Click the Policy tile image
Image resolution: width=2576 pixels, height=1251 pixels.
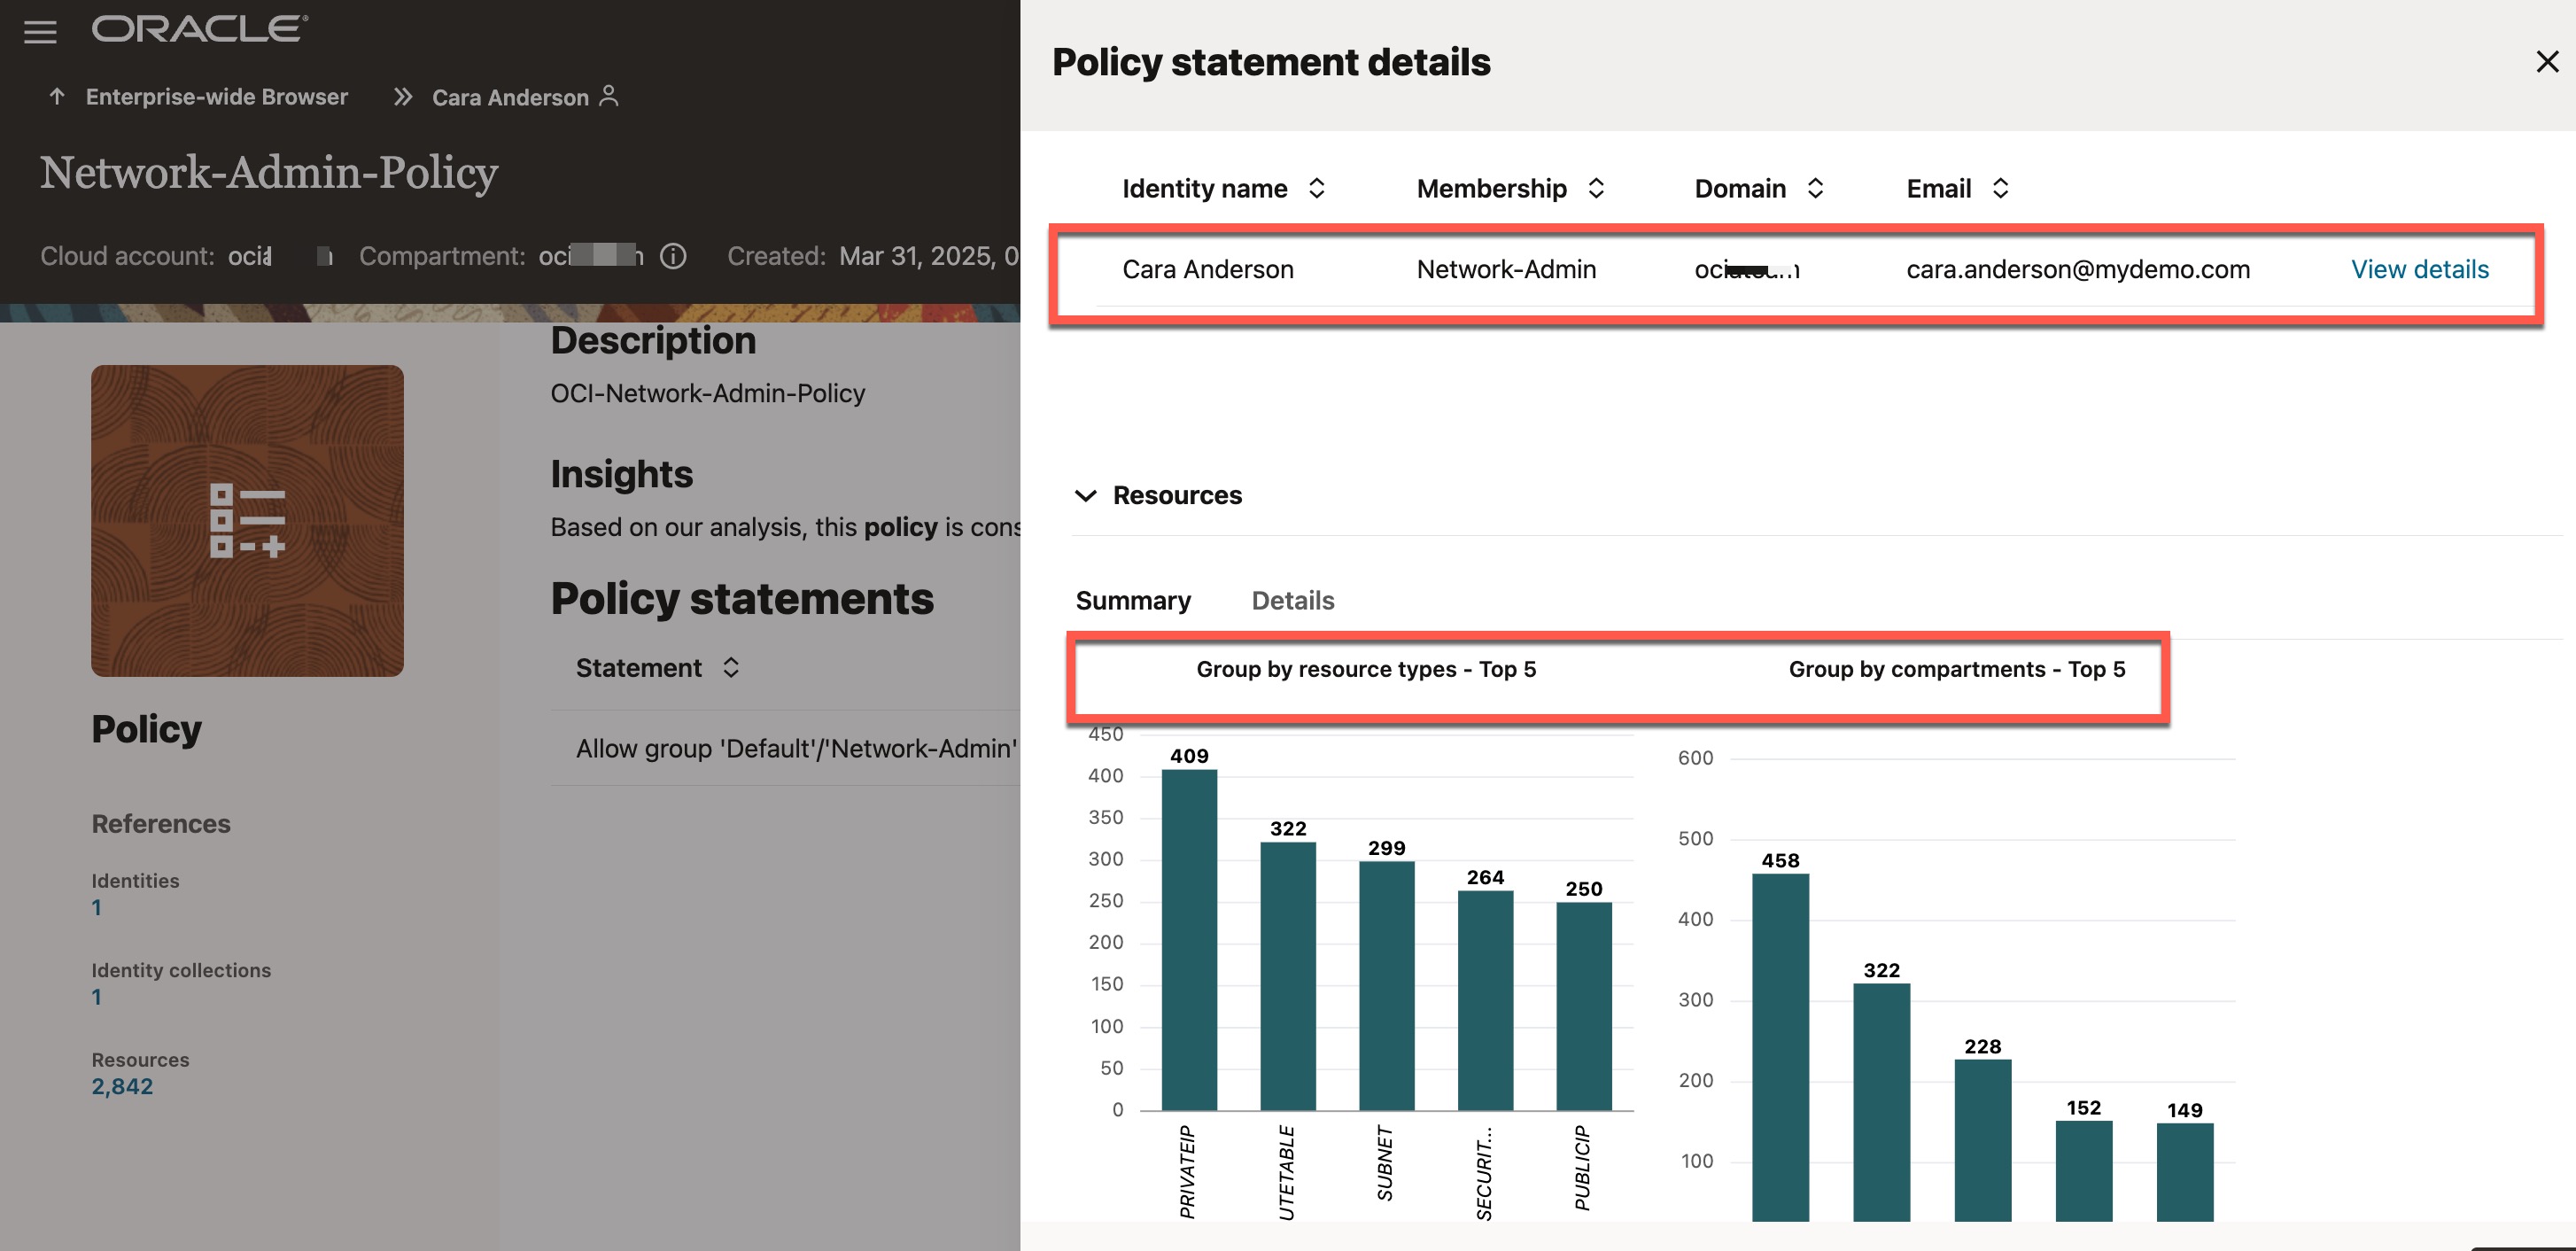pyautogui.click(x=247, y=520)
